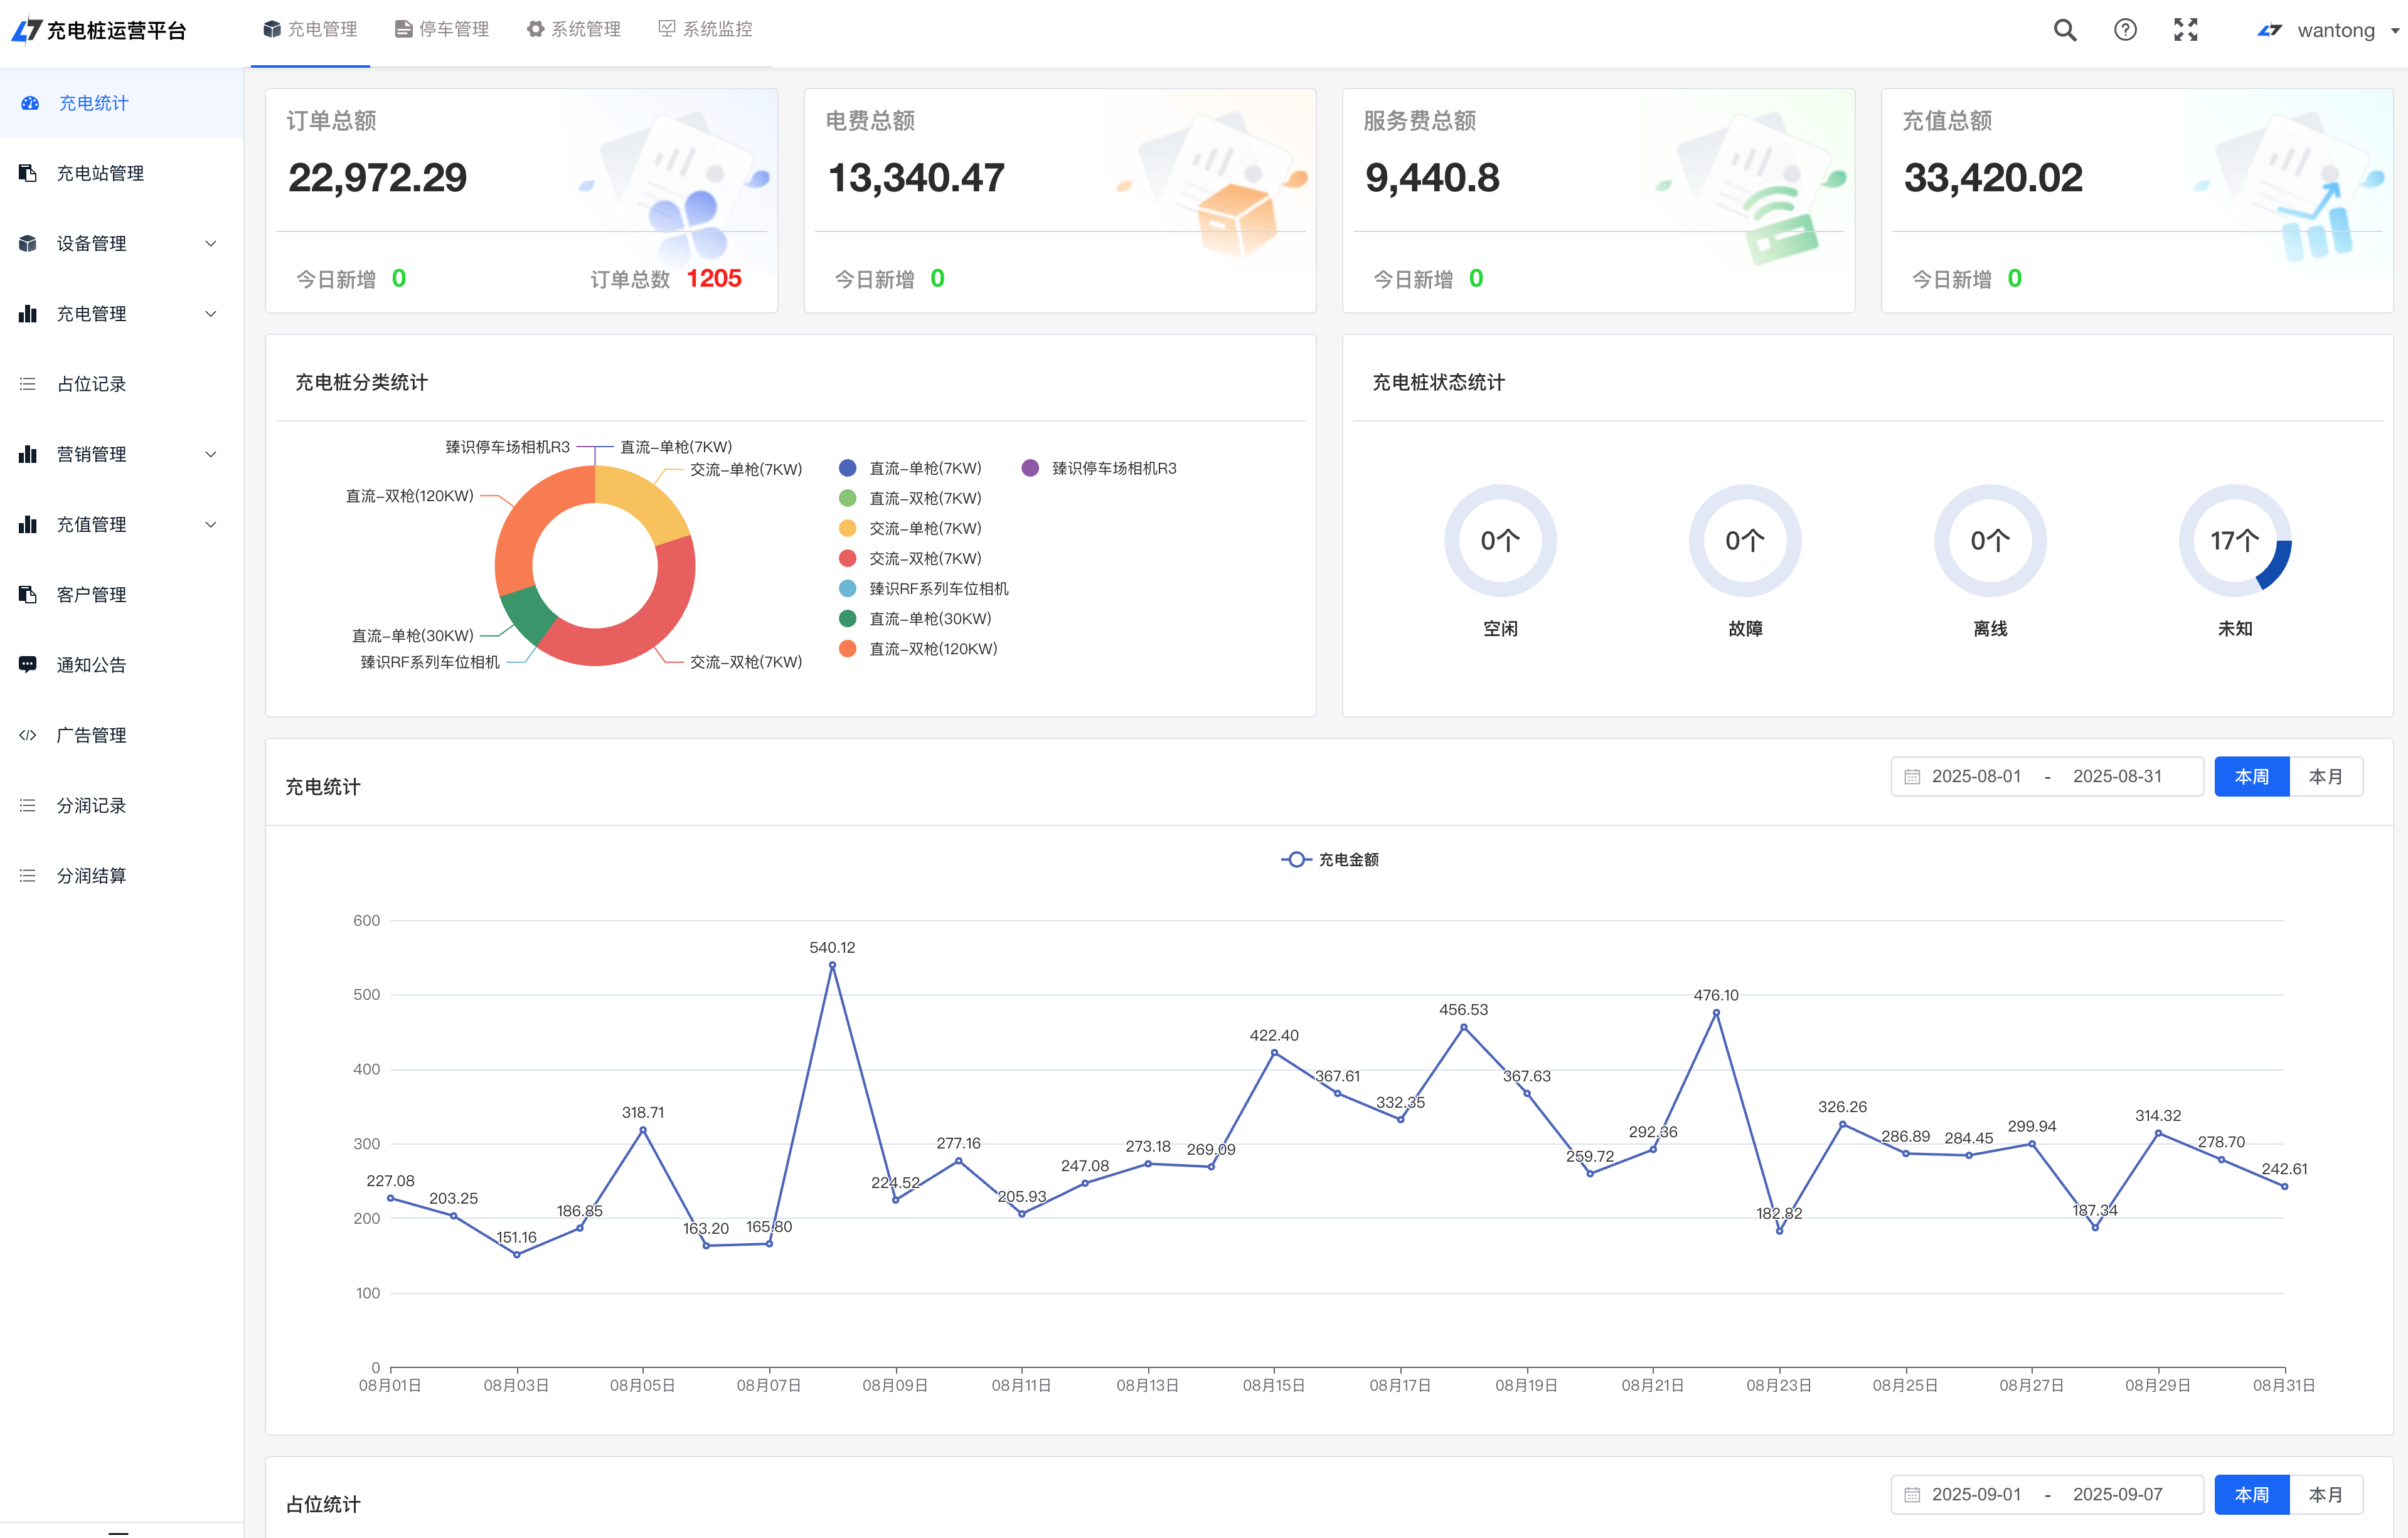Click the 充电桩运营平台 logo icon
This screenshot has width=2408, height=1538.
(x=27, y=30)
